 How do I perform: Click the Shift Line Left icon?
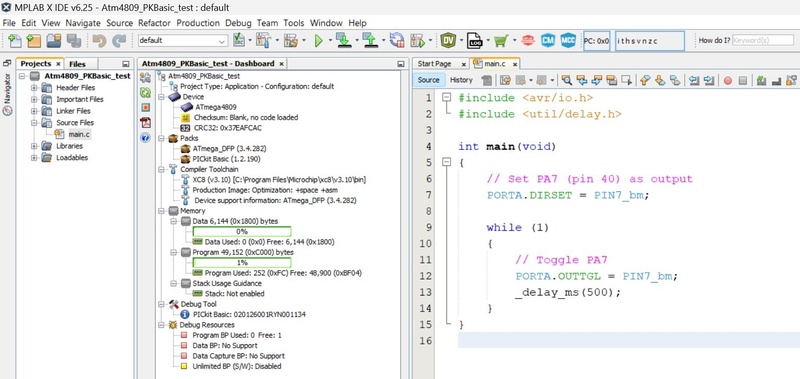(694, 80)
